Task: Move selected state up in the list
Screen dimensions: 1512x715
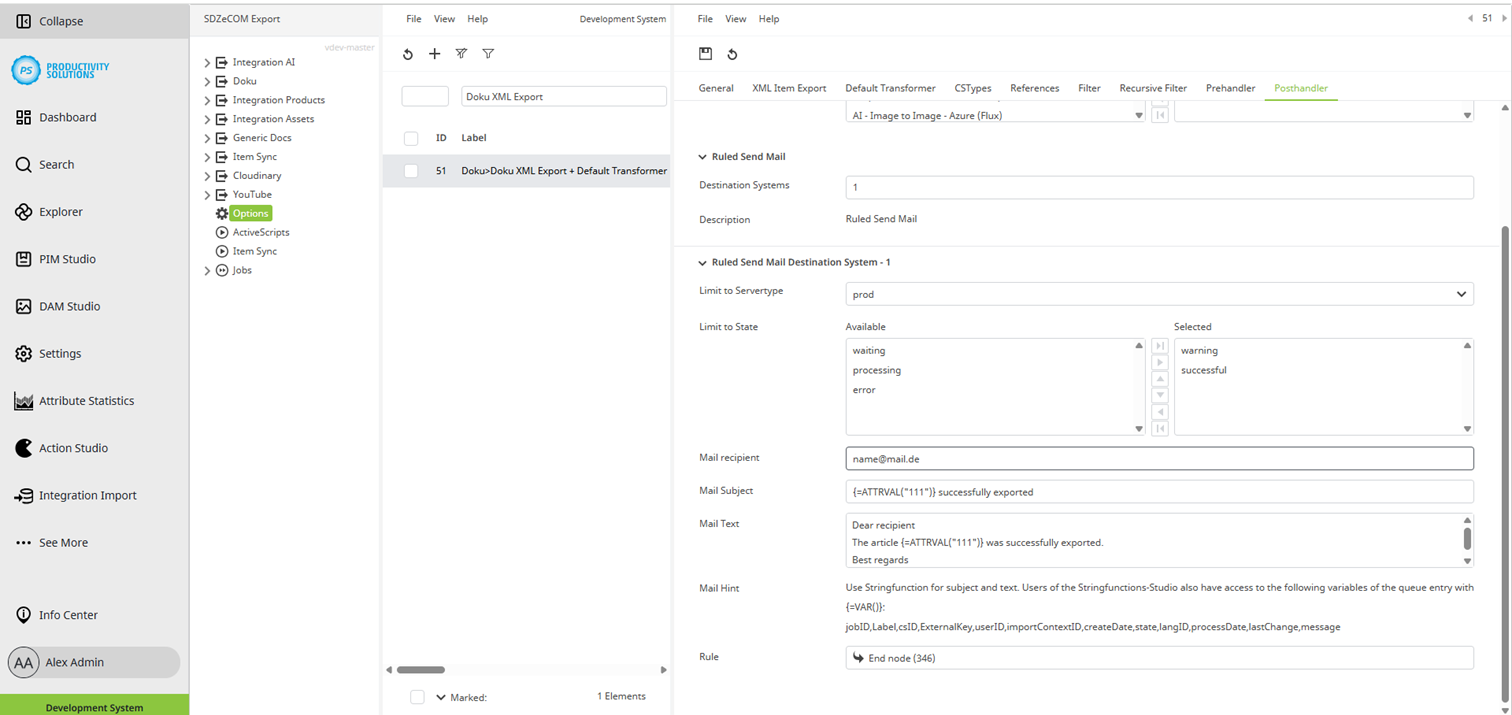Action: pos(1160,379)
